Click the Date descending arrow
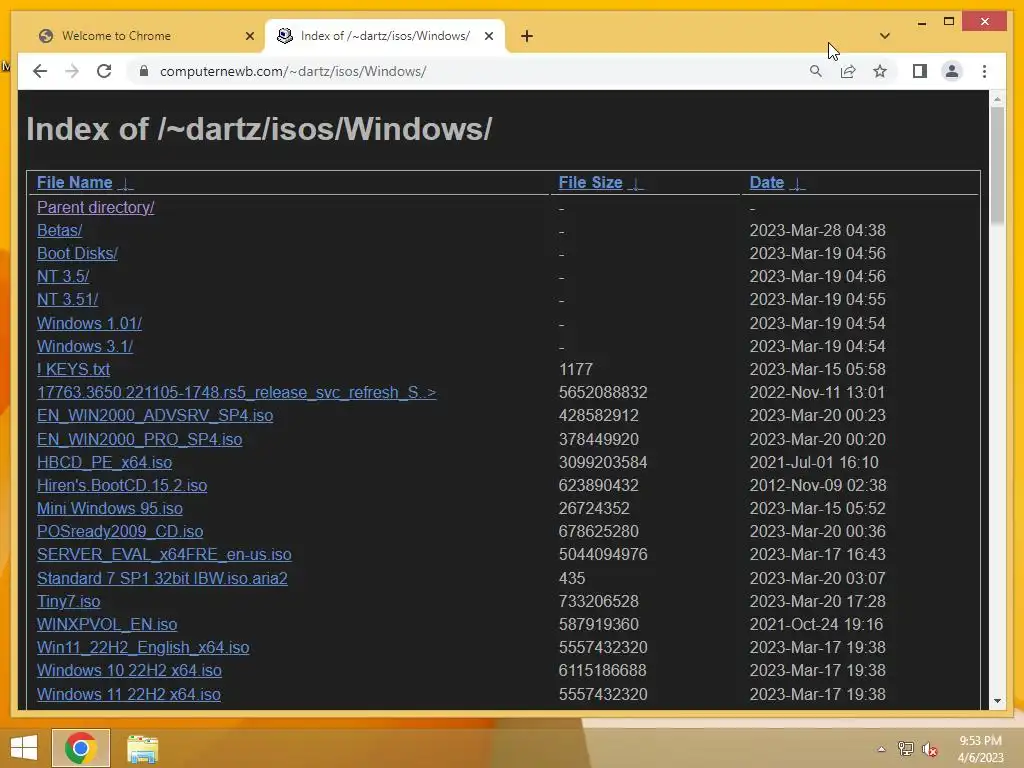 pos(797,184)
